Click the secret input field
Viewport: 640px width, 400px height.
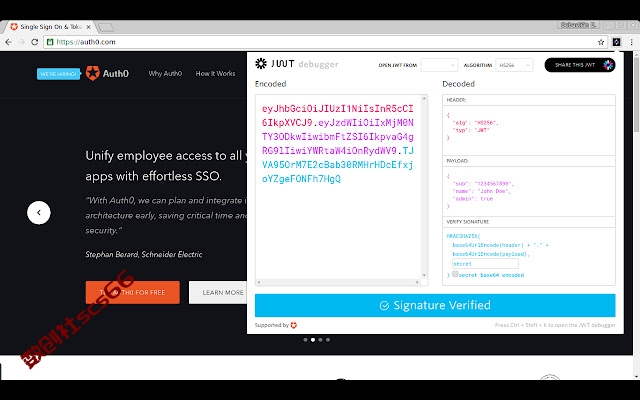pyautogui.click(x=485, y=264)
